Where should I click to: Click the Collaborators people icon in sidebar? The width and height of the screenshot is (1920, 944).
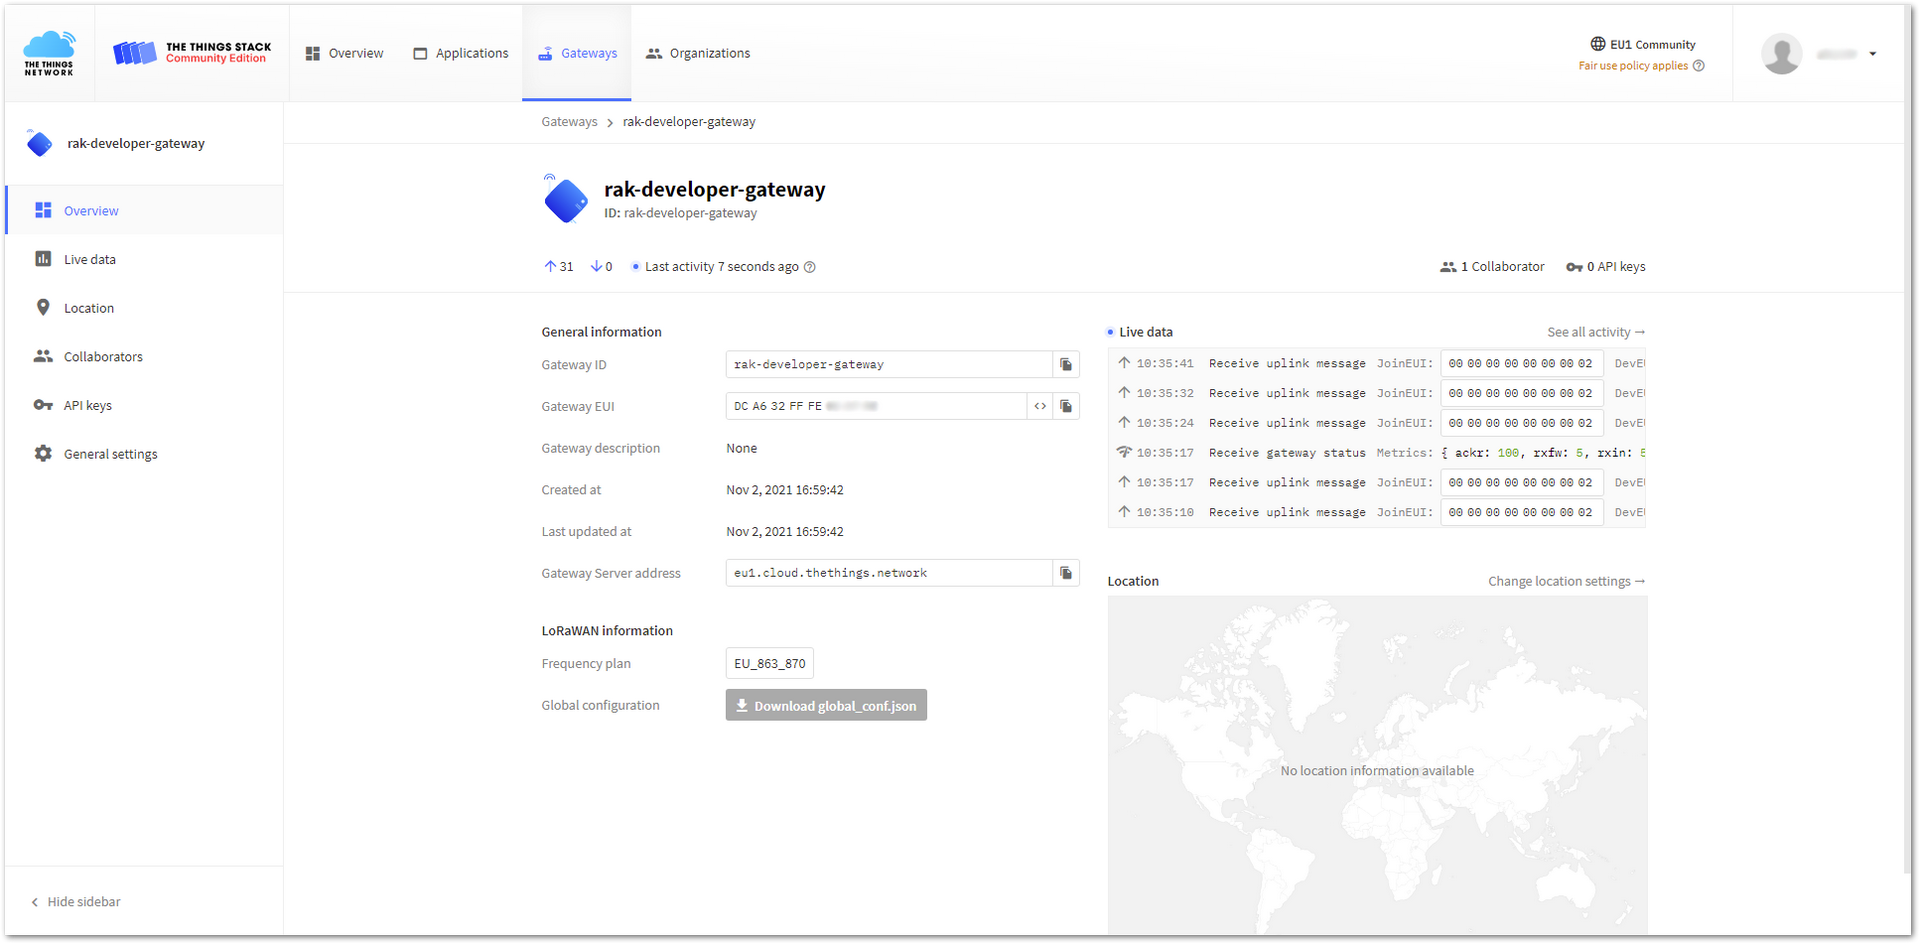[43, 356]
